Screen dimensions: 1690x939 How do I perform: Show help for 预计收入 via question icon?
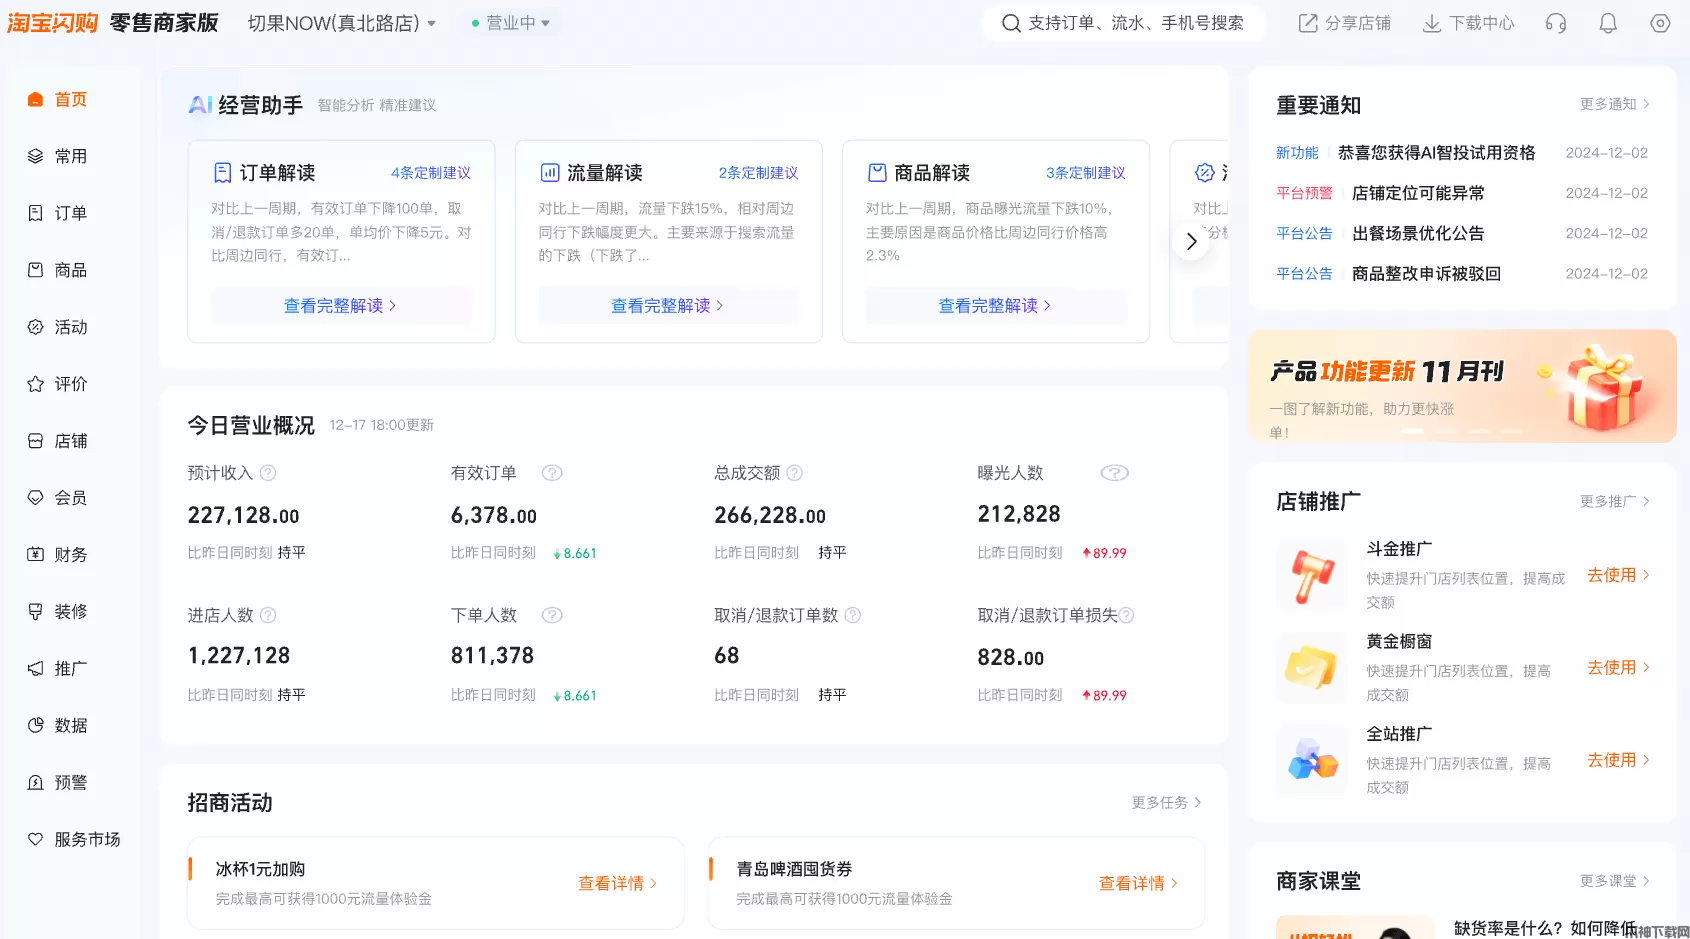click(268, 473)
